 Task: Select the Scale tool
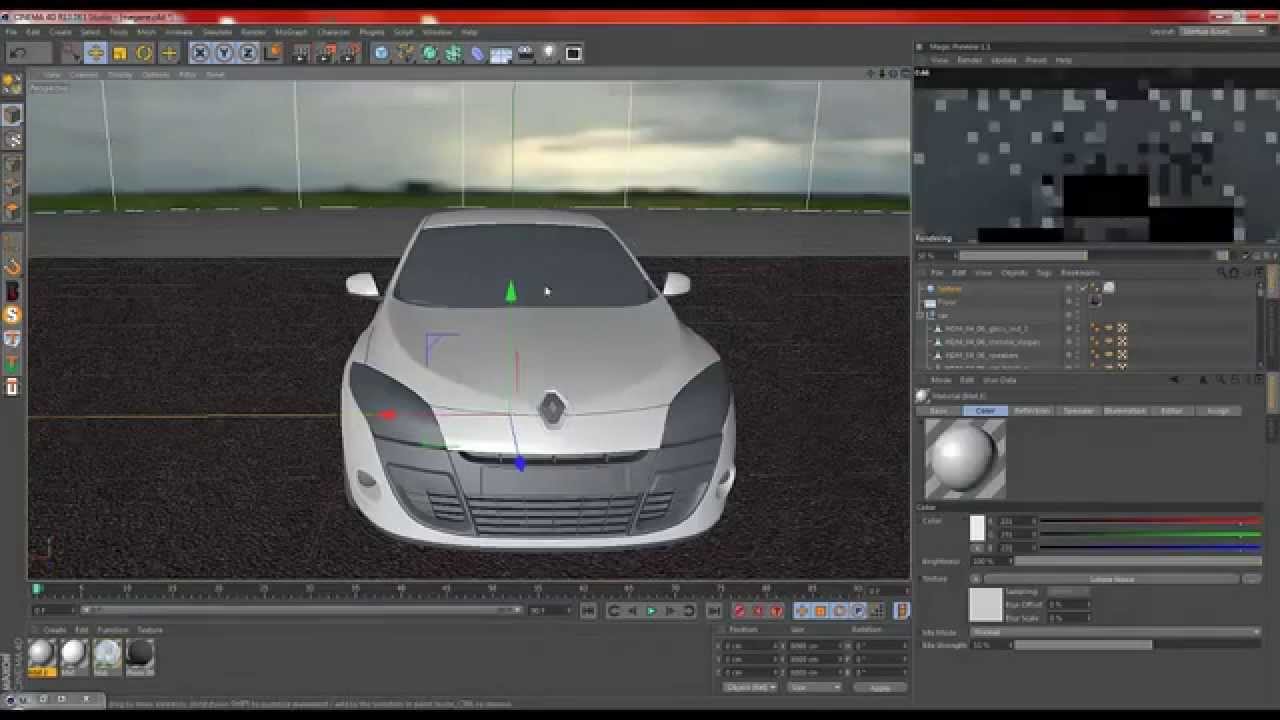coord(120,53)
